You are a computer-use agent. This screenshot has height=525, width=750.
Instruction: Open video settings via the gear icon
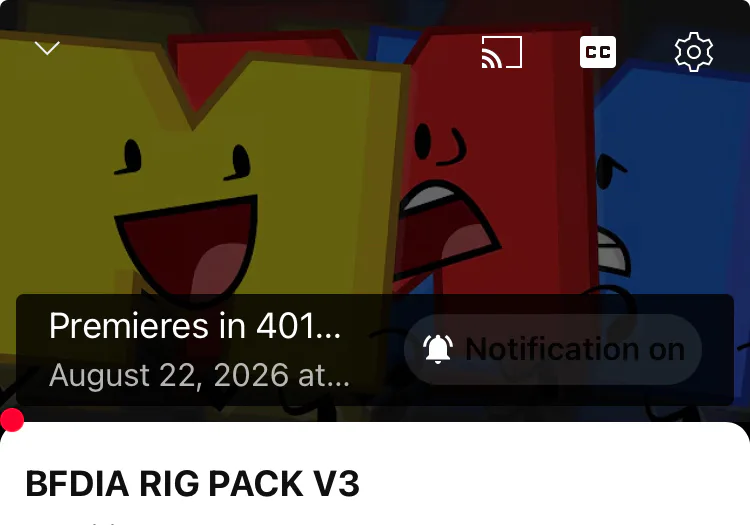coord(694,52)
